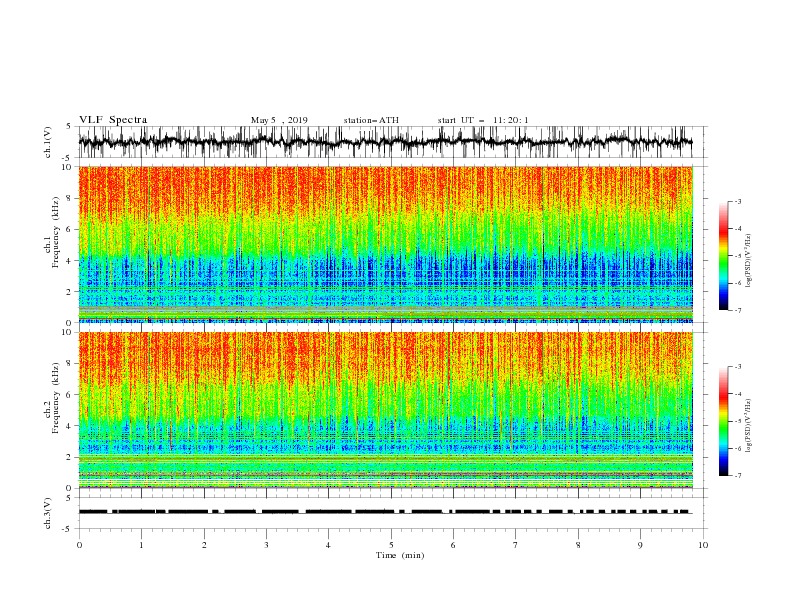Click the "station=ATH" header label

click(371, 120)
